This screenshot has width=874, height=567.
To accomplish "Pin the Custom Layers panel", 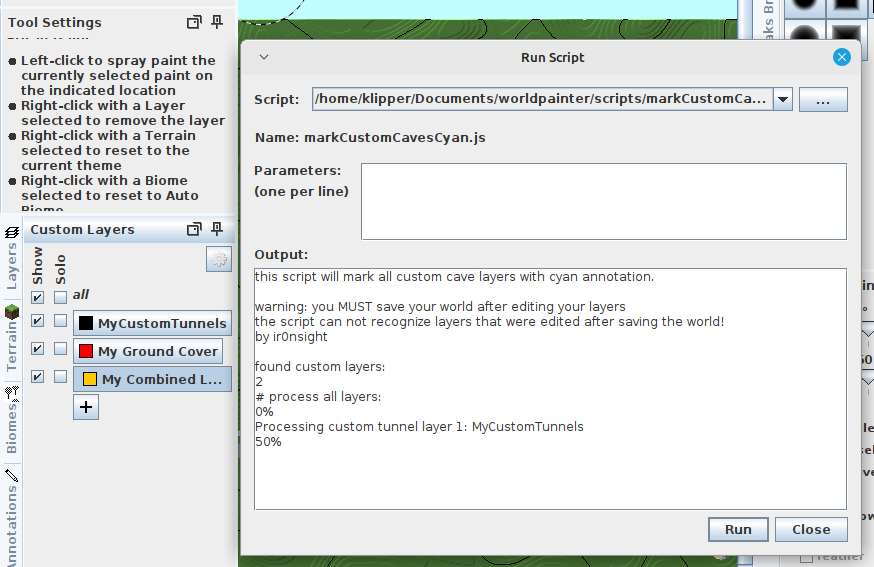I will click(217, 230).
